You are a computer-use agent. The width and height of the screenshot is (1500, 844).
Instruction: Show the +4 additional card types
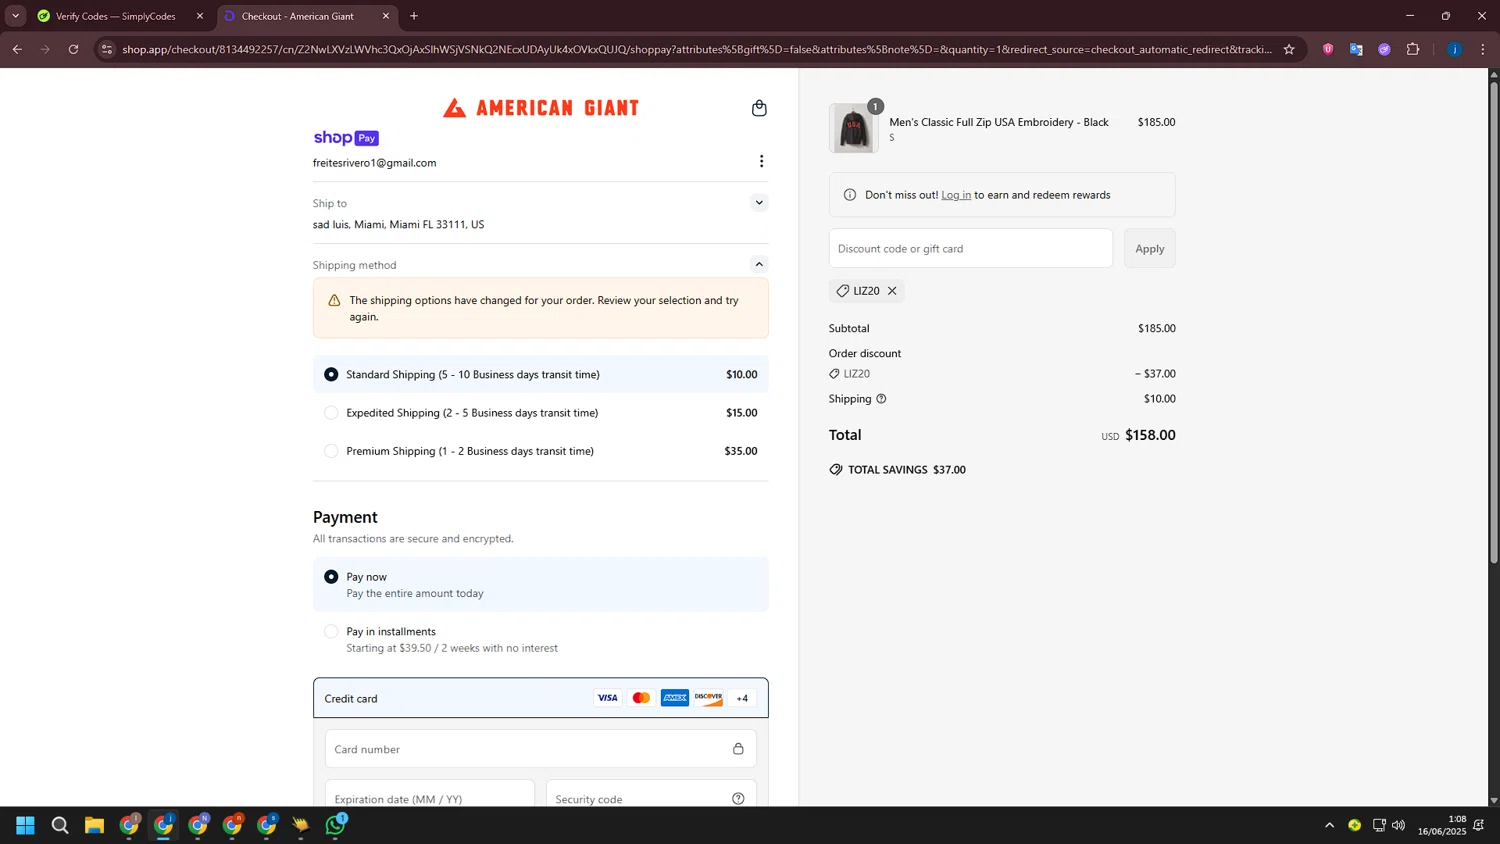coord(742,698)
